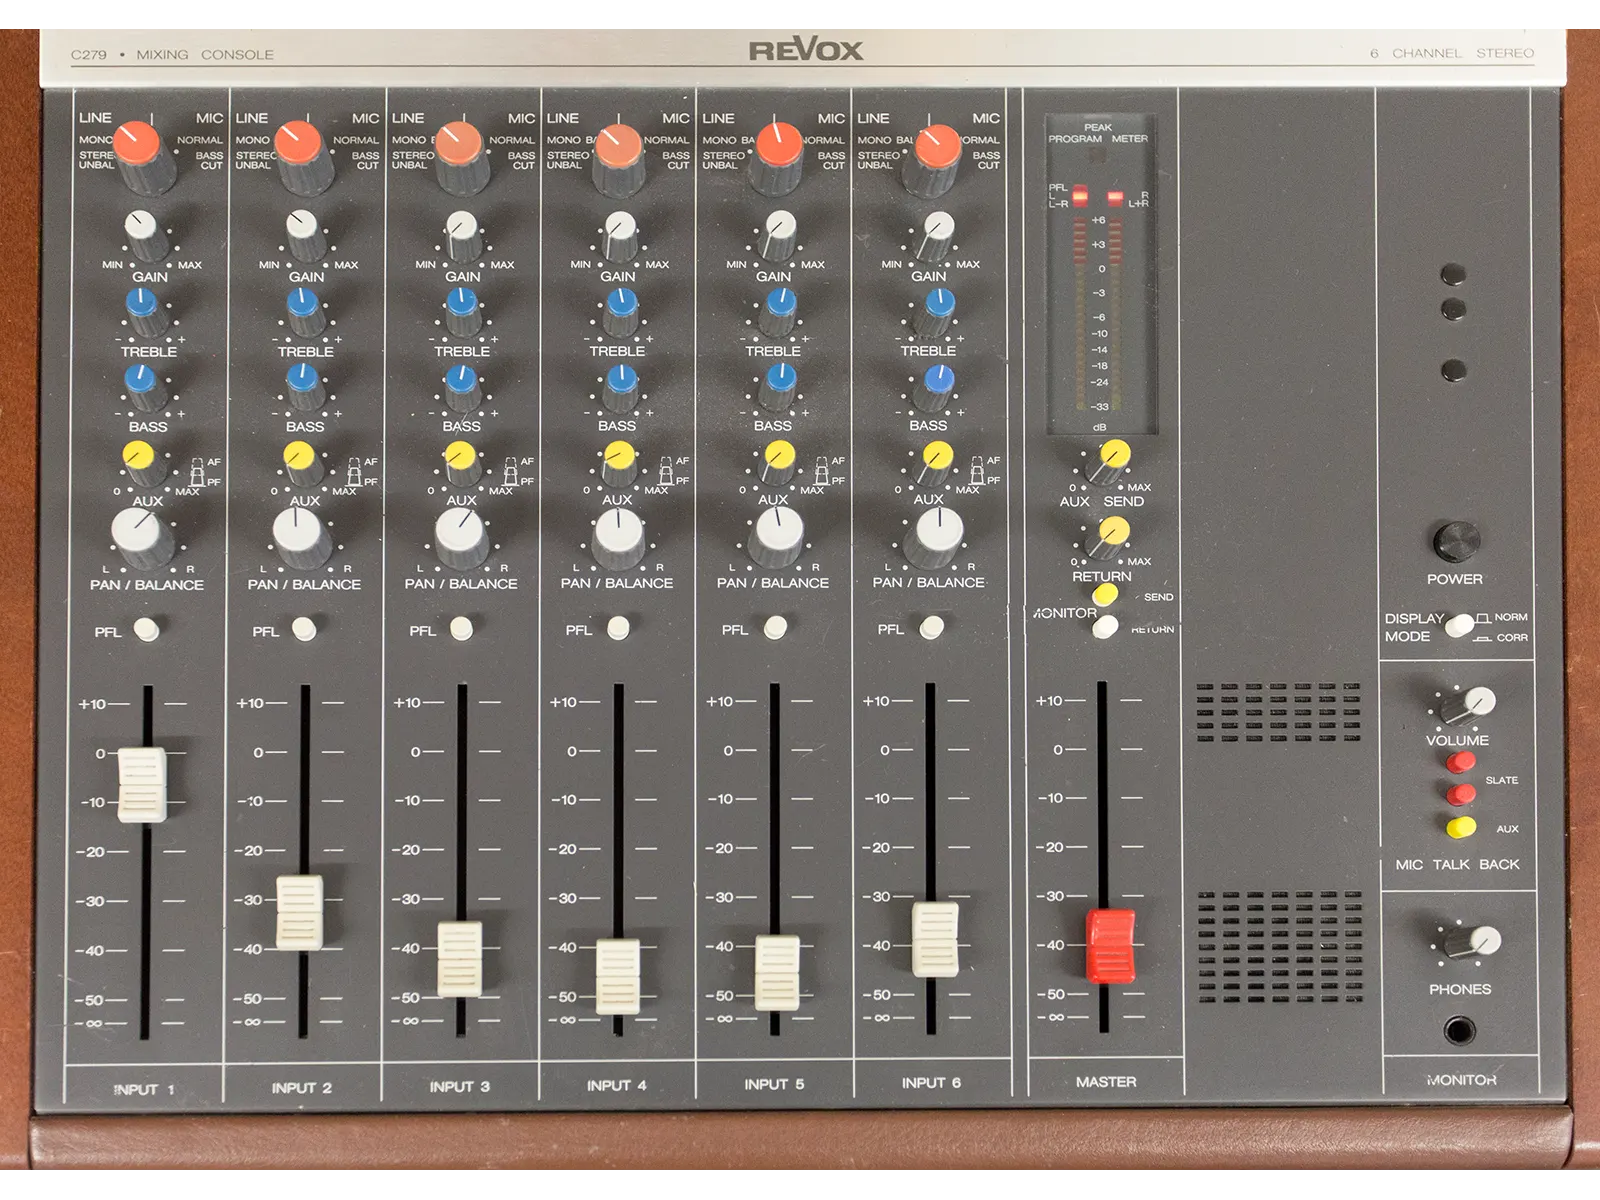Grab the Input 2 channel fader
Image resolution: width=1600 pixels, height=1200 pixels.
coord(300,913)
